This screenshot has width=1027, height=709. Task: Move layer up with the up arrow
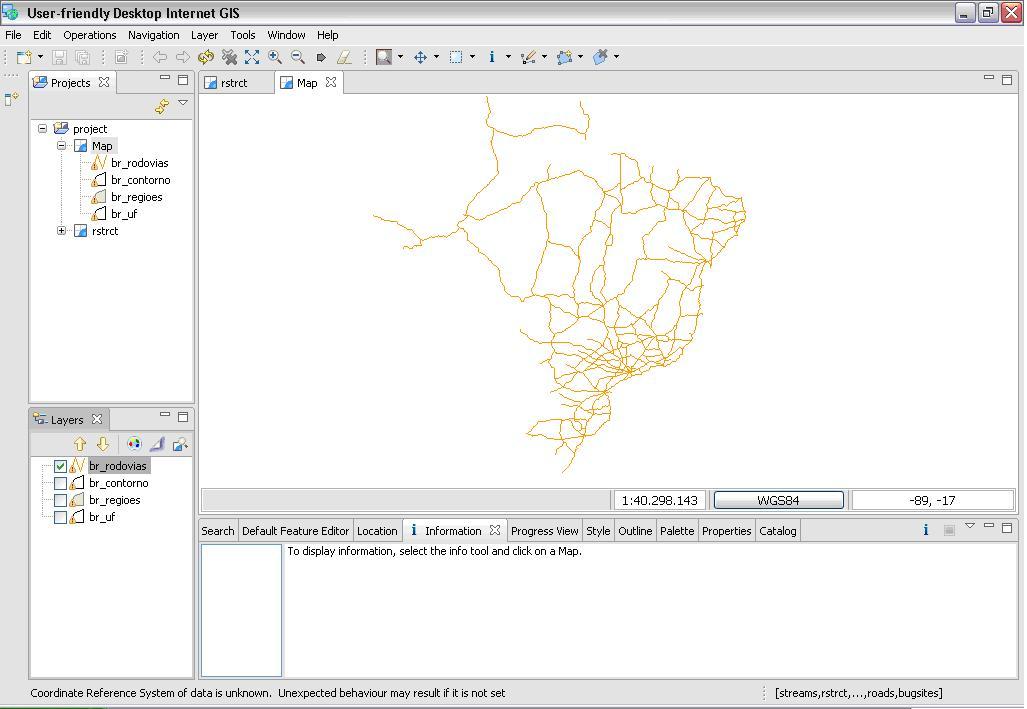click(x=80, y=444)
